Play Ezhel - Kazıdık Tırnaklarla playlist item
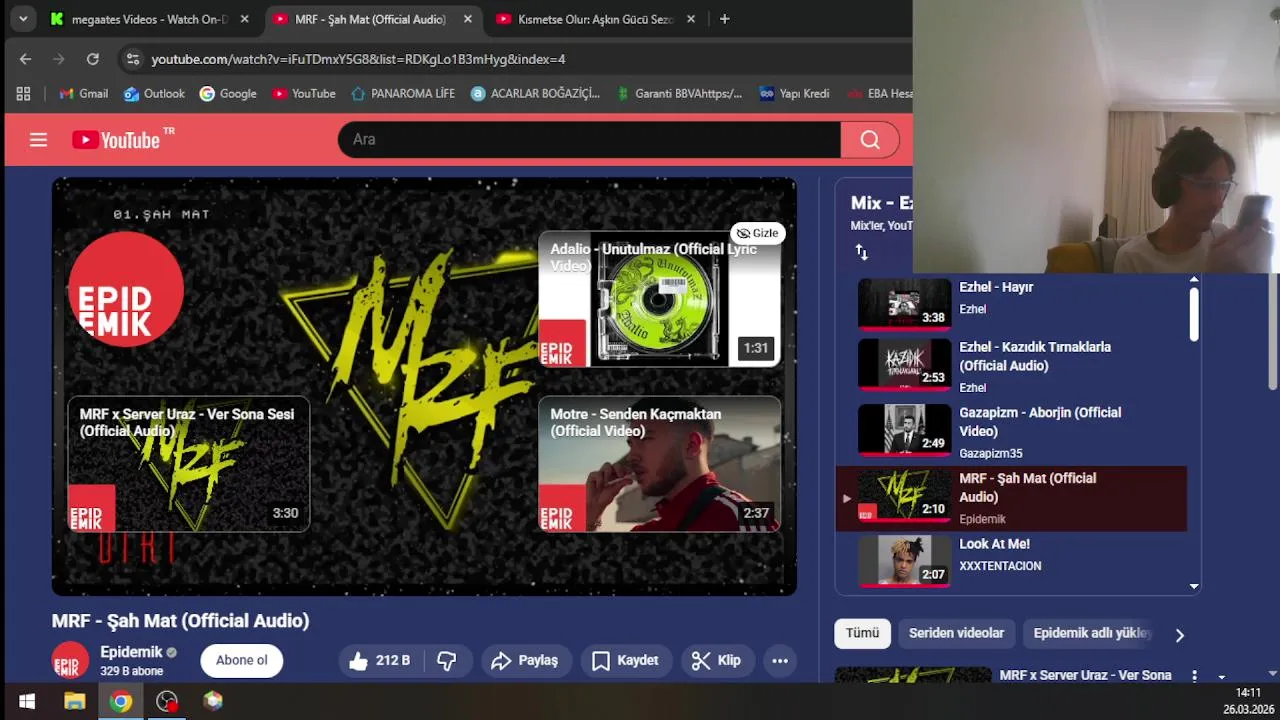 1010,365
